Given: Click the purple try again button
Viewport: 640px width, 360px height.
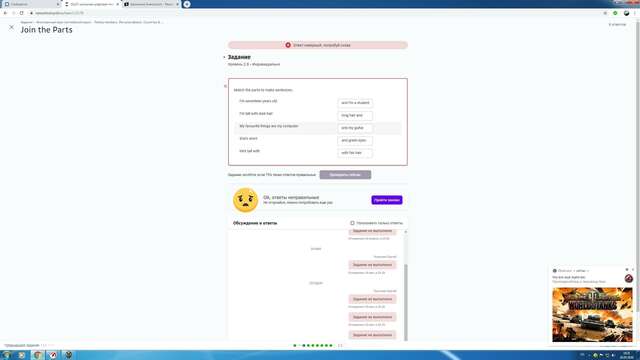Looking at the screenshot, I should click(x=387, y=200).
